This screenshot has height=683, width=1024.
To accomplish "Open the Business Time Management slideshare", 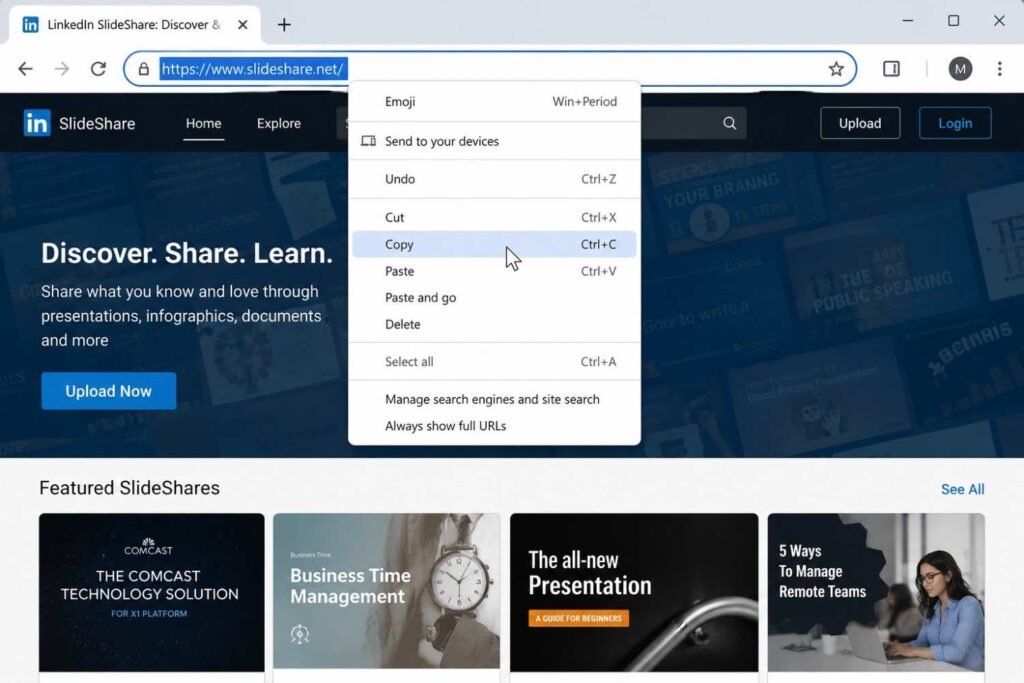I will point(387,591).
